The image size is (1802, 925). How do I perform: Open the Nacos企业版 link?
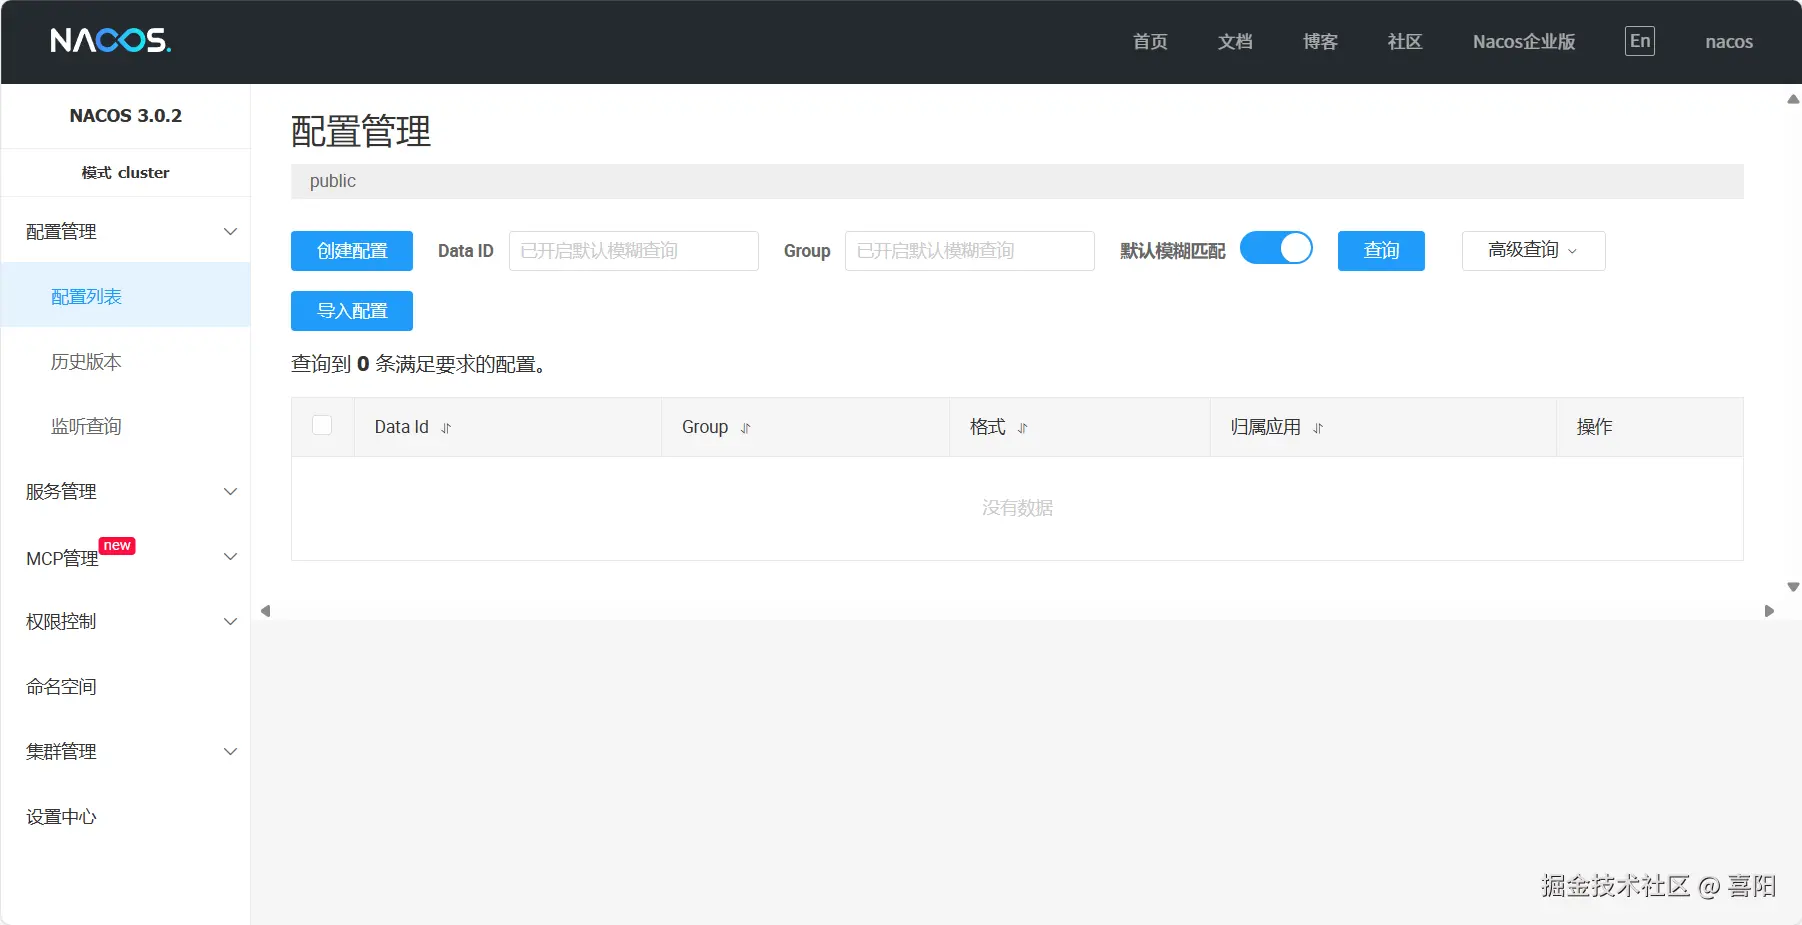[1524, 41]
